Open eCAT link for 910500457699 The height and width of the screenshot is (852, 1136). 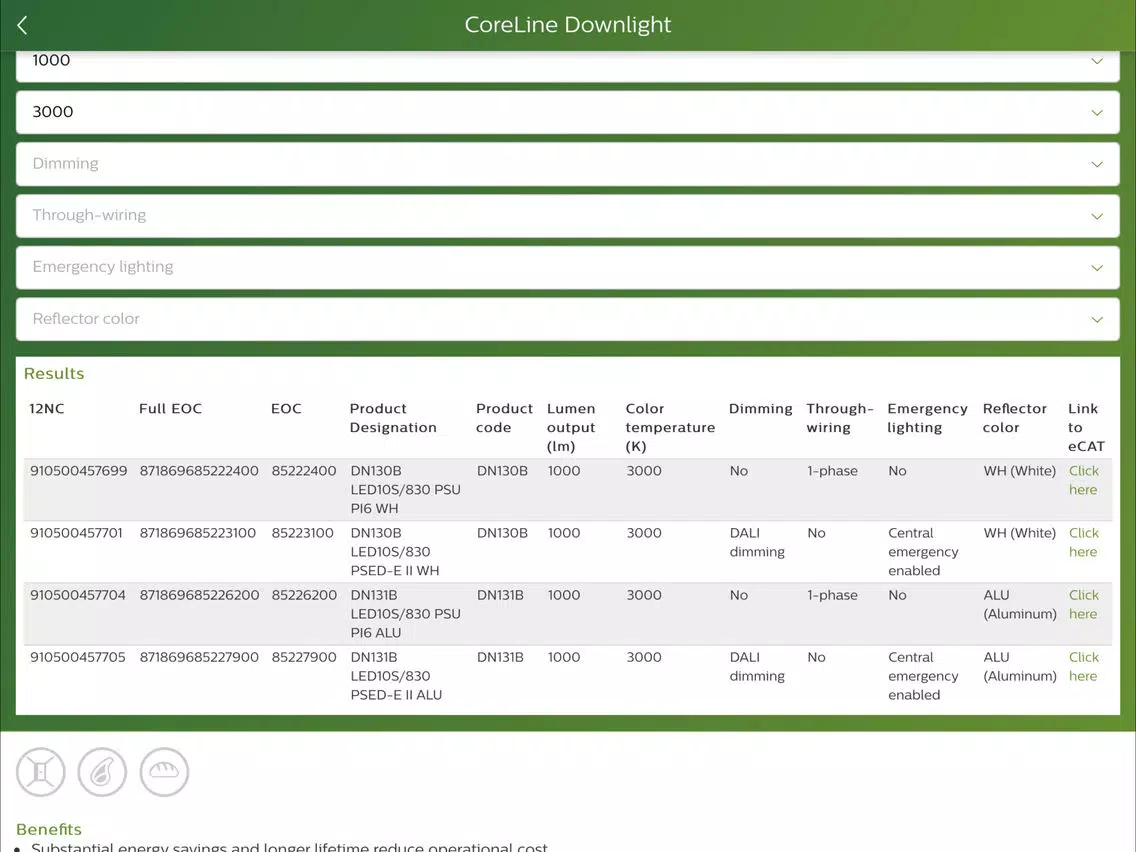[1084, 480]
